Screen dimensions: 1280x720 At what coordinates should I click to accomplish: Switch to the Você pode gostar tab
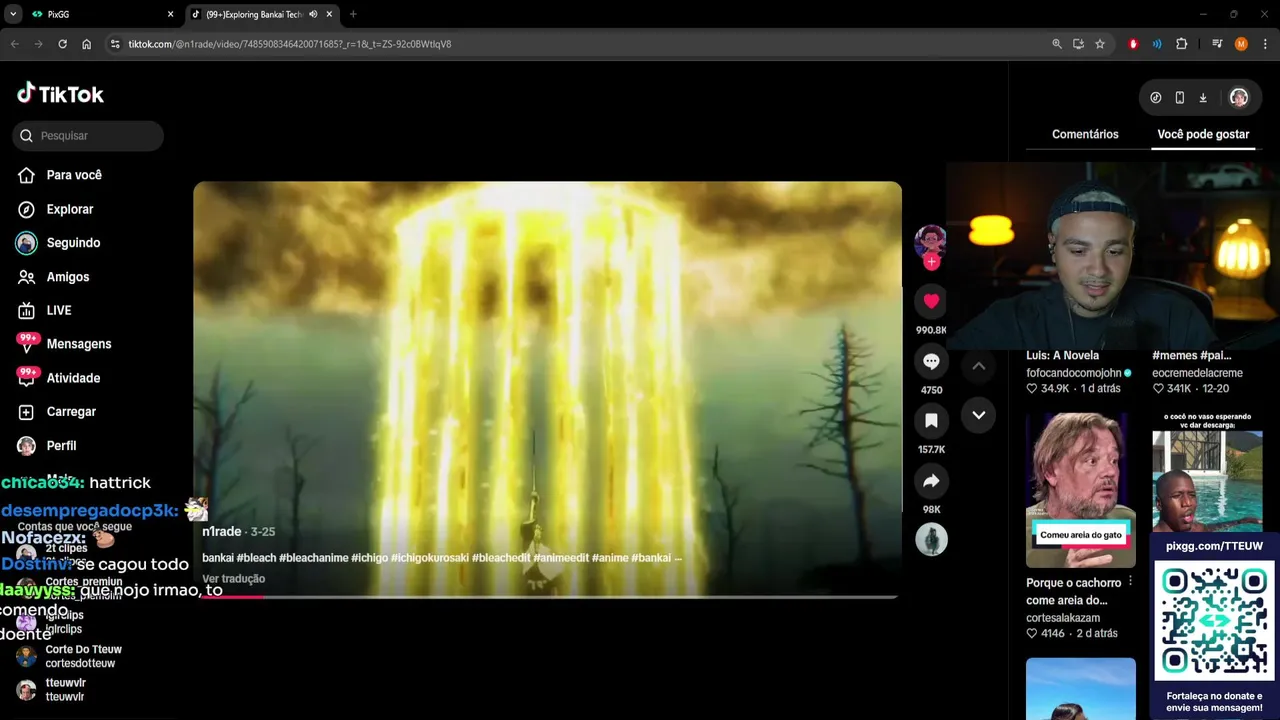1203,134
